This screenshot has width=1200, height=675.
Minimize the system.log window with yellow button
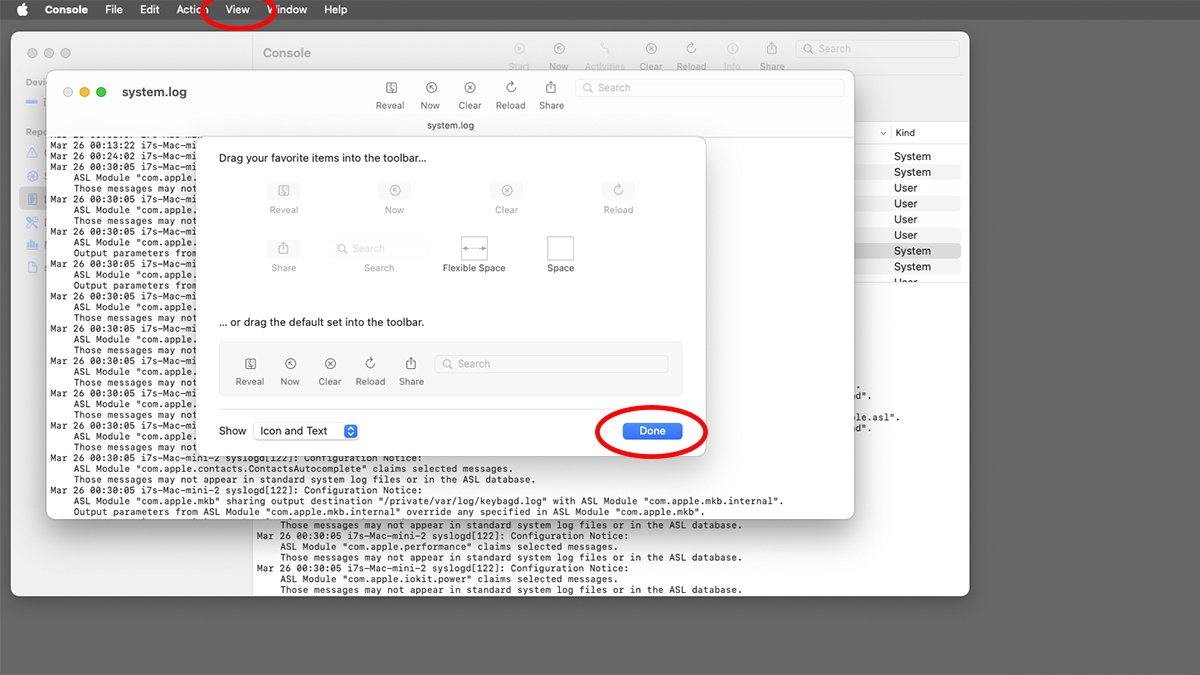84,92
